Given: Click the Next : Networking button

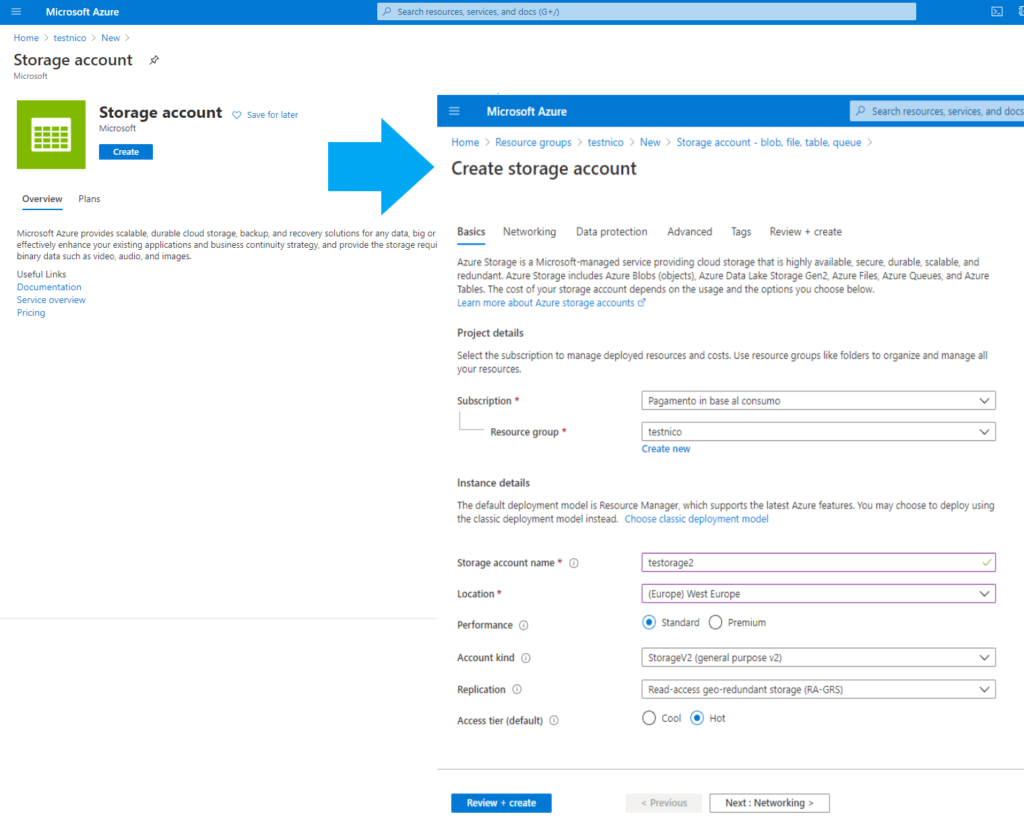Looking at the screenshot, I should [769, 803].
